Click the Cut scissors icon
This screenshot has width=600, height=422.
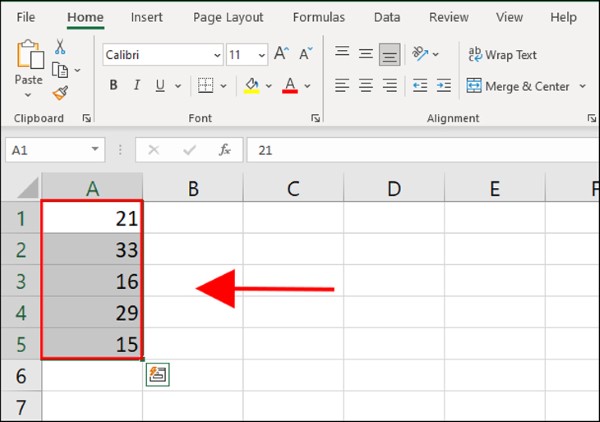coord(60,47)
